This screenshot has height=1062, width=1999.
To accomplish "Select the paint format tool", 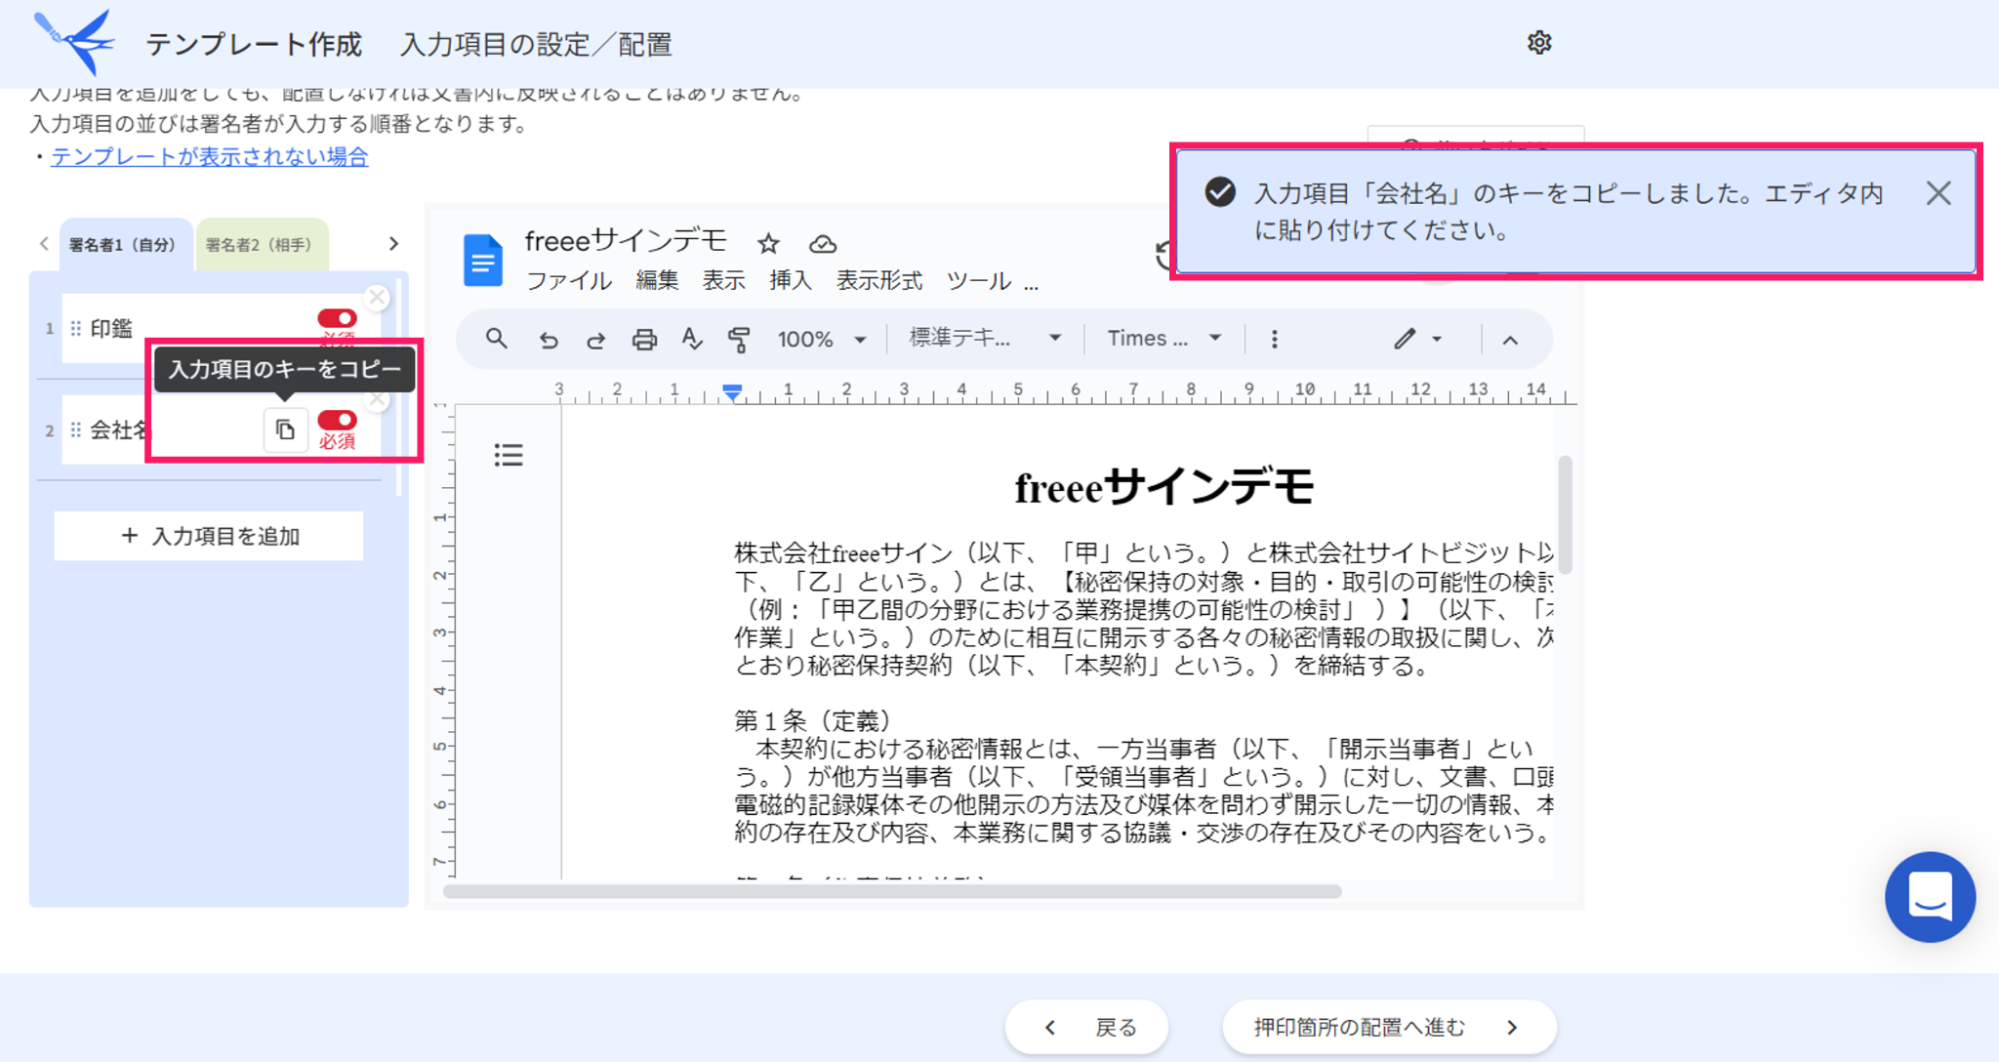I will tap(739, 340).
